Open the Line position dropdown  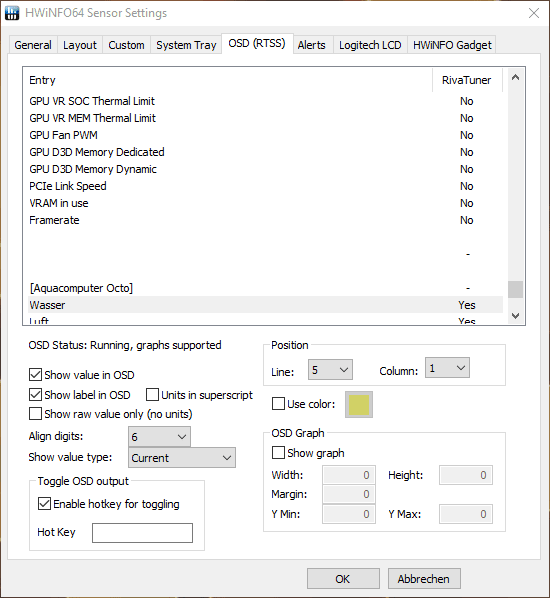[330, 370]
